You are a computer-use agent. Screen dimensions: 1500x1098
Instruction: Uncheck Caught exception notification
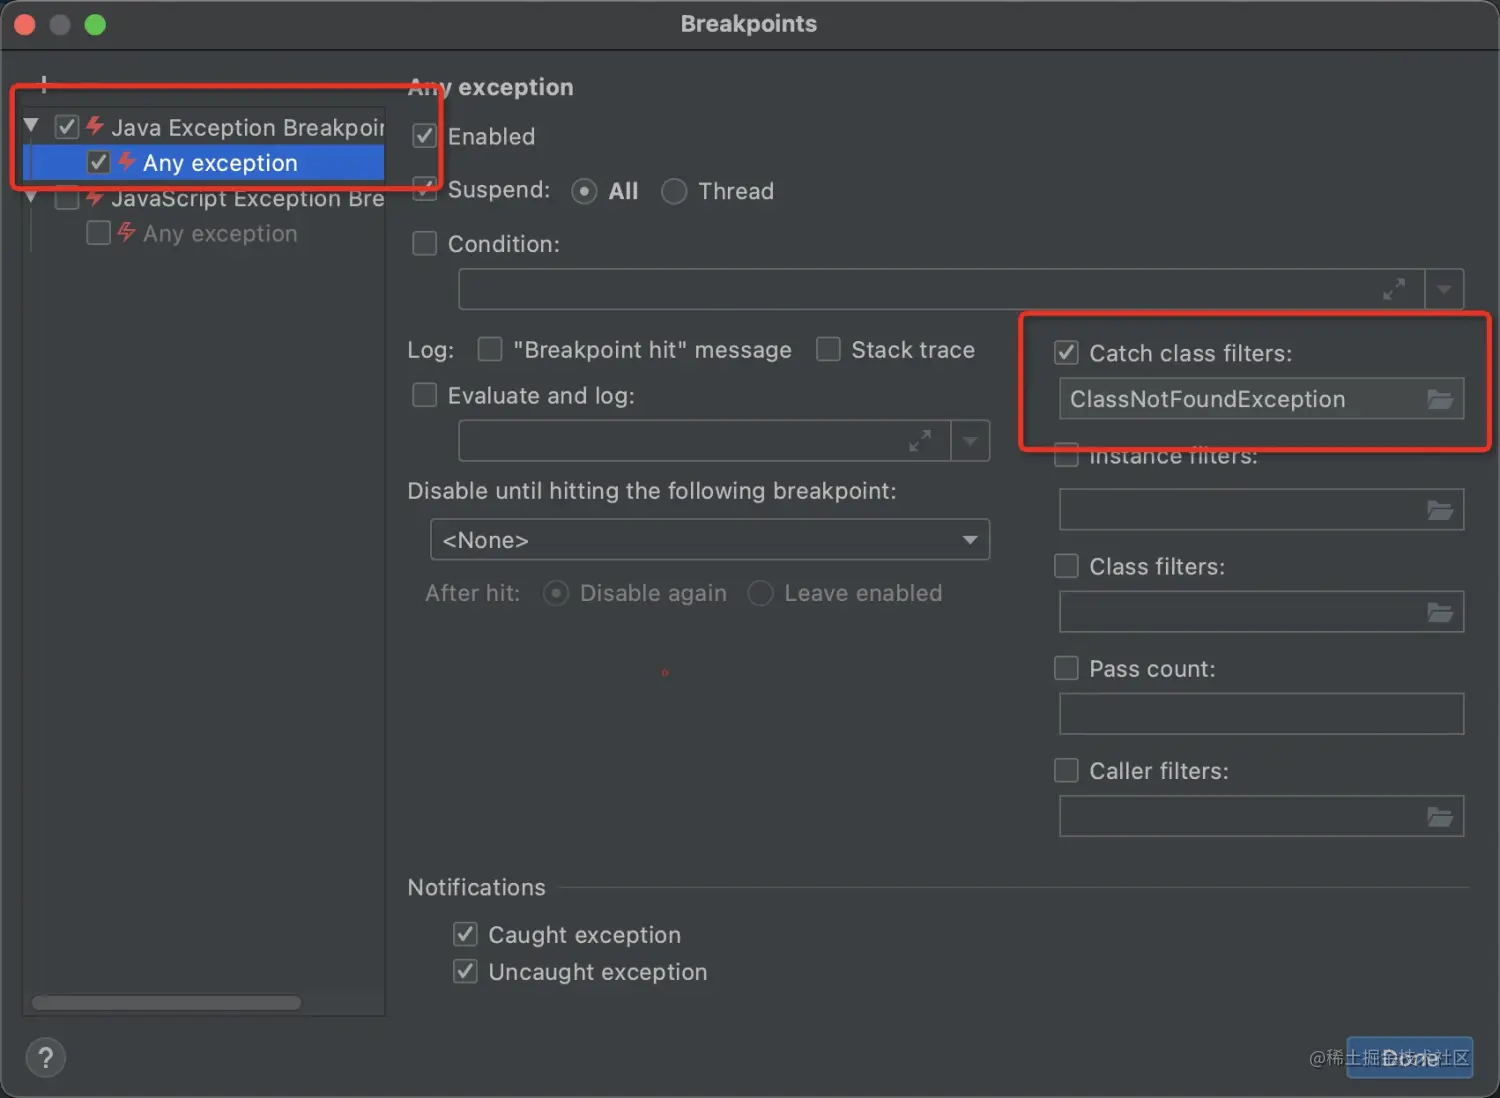click(x=465, y=934)
